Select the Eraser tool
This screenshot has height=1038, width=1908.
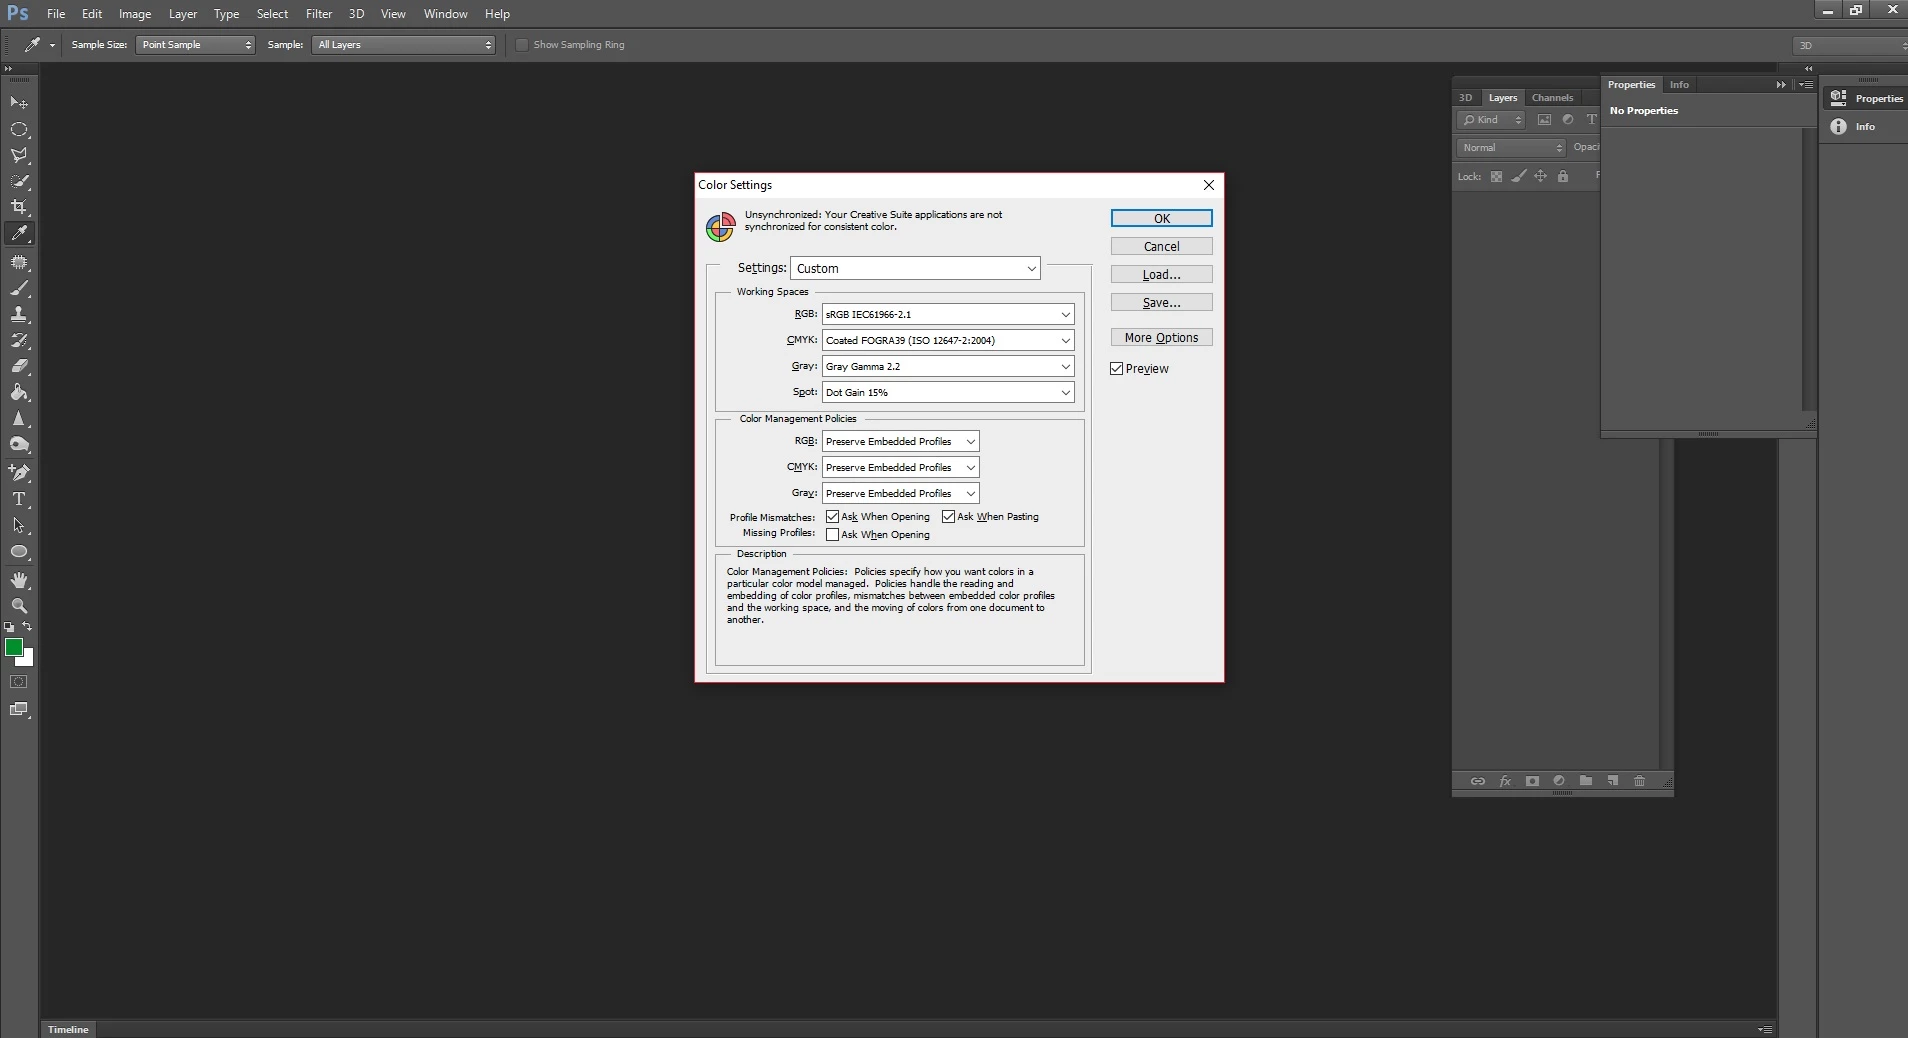(x=19, y=366)
